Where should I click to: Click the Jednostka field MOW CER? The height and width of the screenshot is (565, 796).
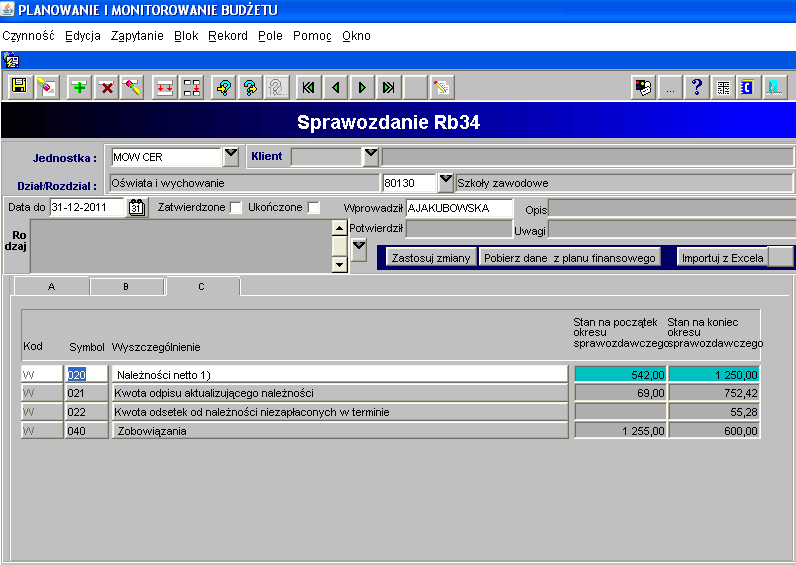(167, 157)
